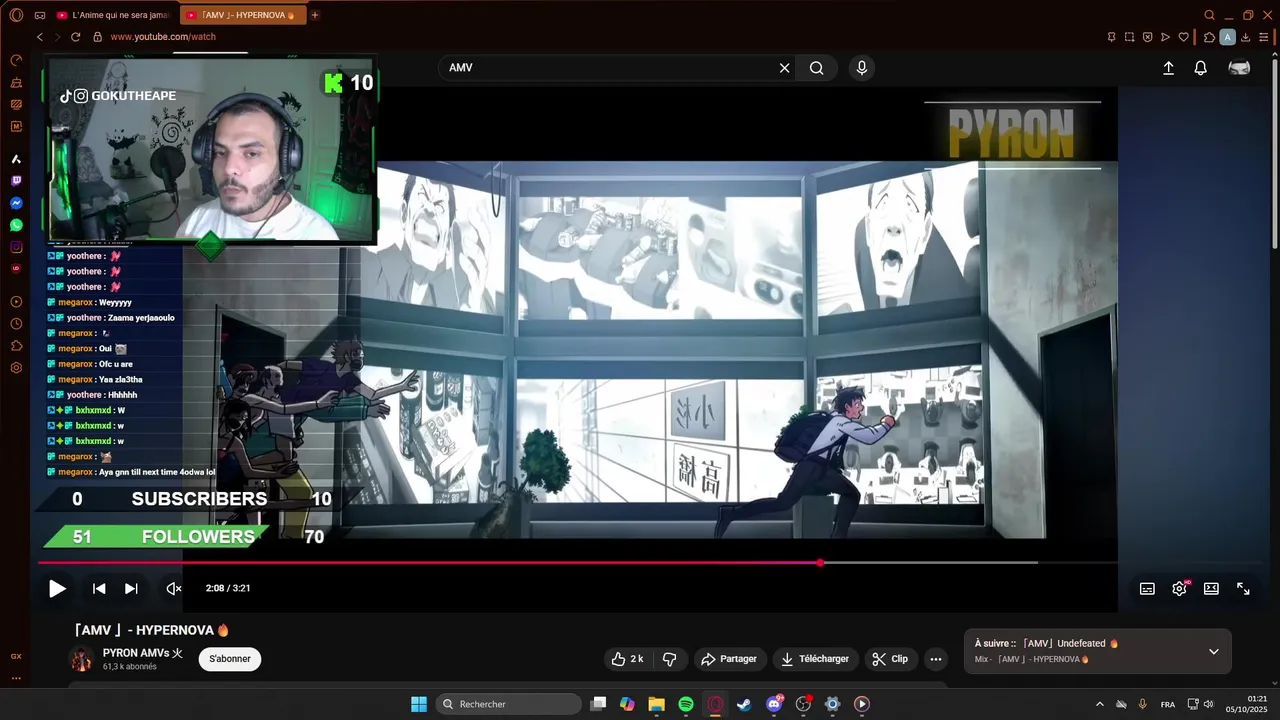Open Opera easy setup sliders icon
The width and height of the screenshot is (1280, 720).
pyautogui.click(x=1264, y=37)
